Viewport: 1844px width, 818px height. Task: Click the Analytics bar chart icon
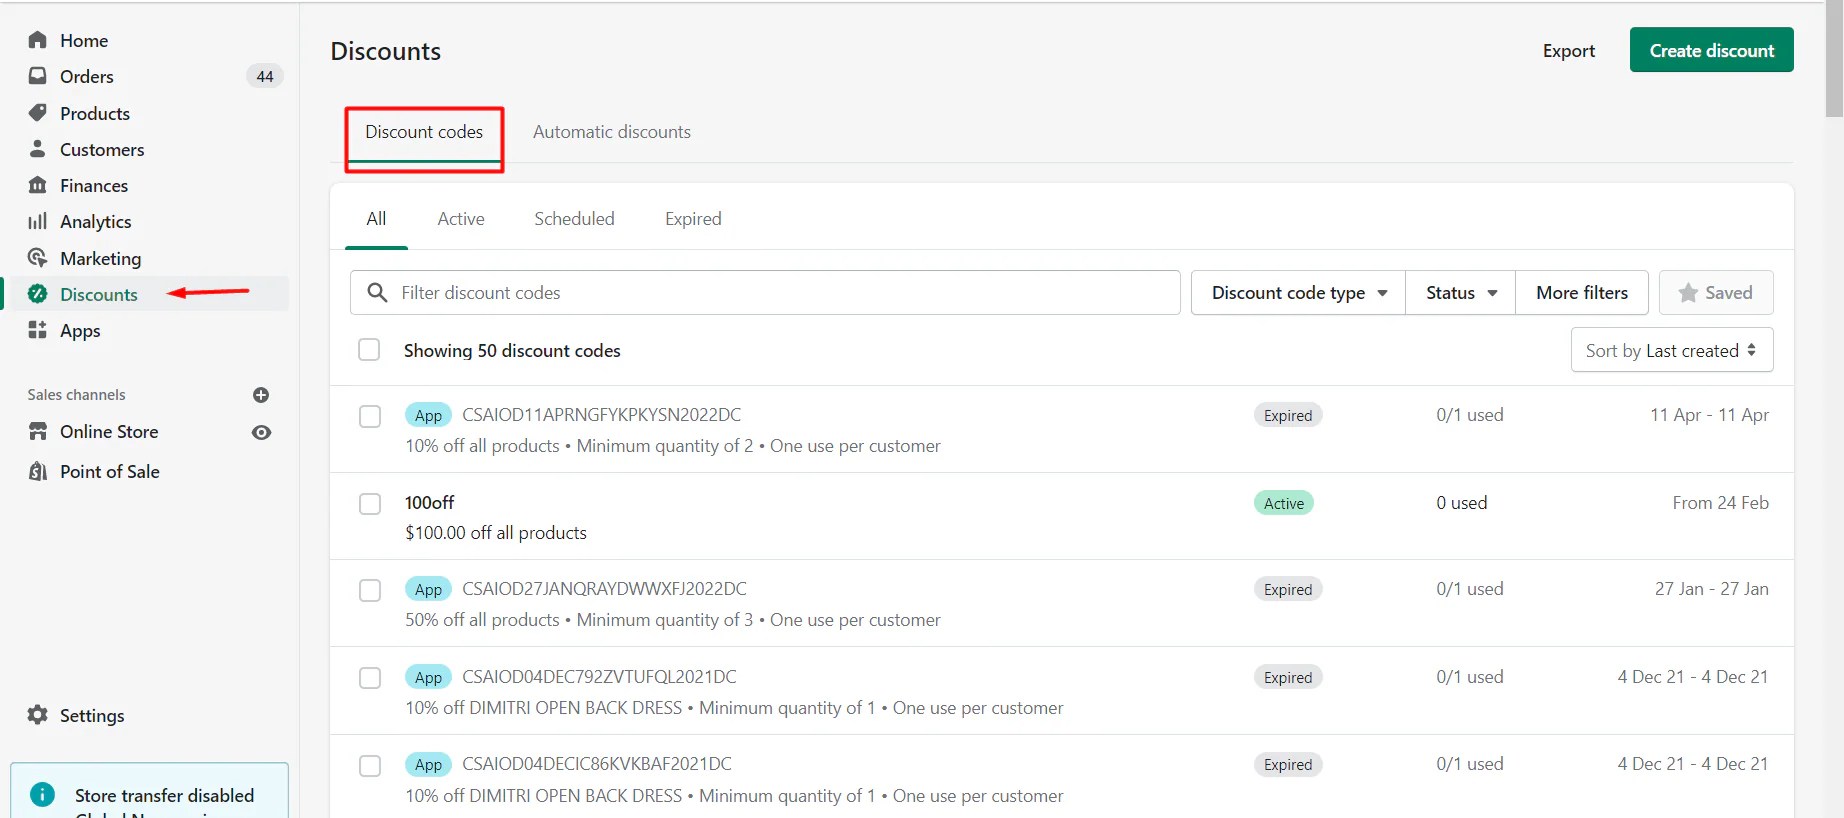(x=38, y=221)
